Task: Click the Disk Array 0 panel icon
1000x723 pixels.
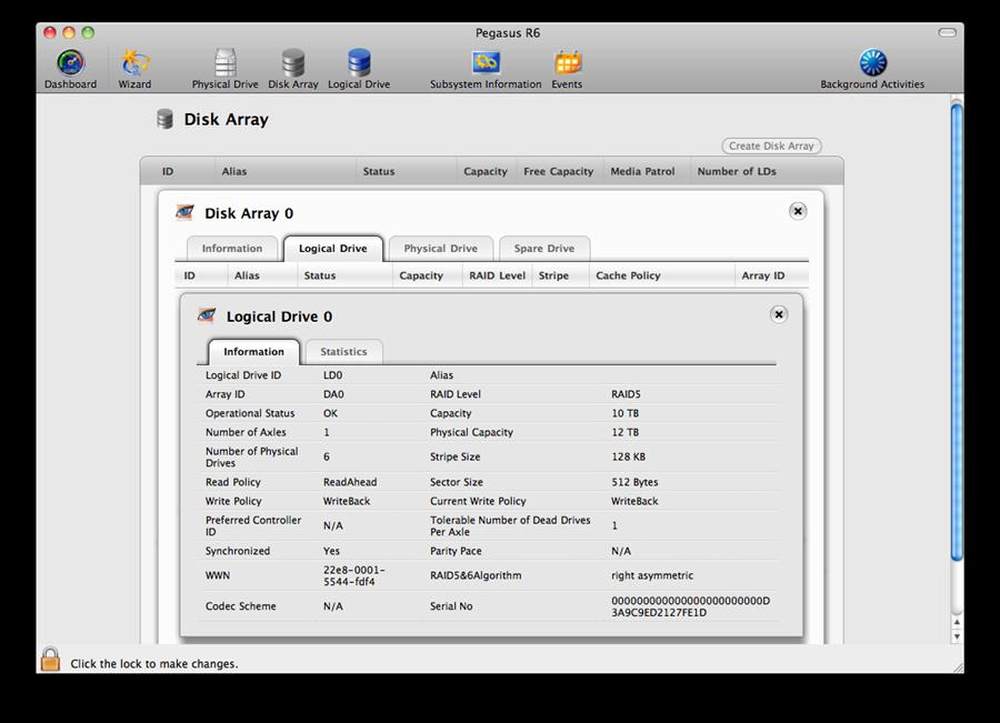Action: click(x=185, y=212)
